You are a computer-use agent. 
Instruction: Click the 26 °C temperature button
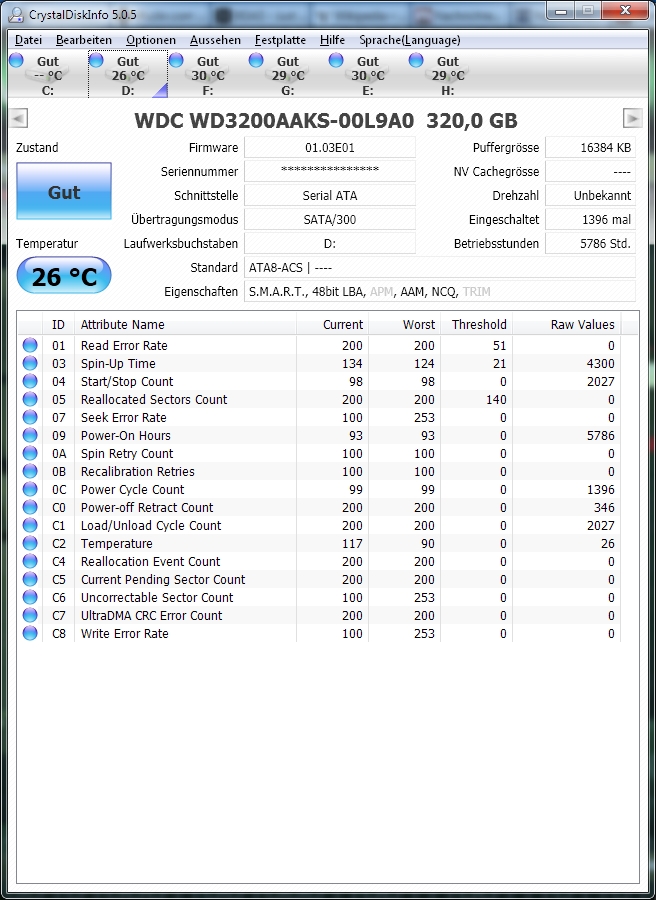64,276
